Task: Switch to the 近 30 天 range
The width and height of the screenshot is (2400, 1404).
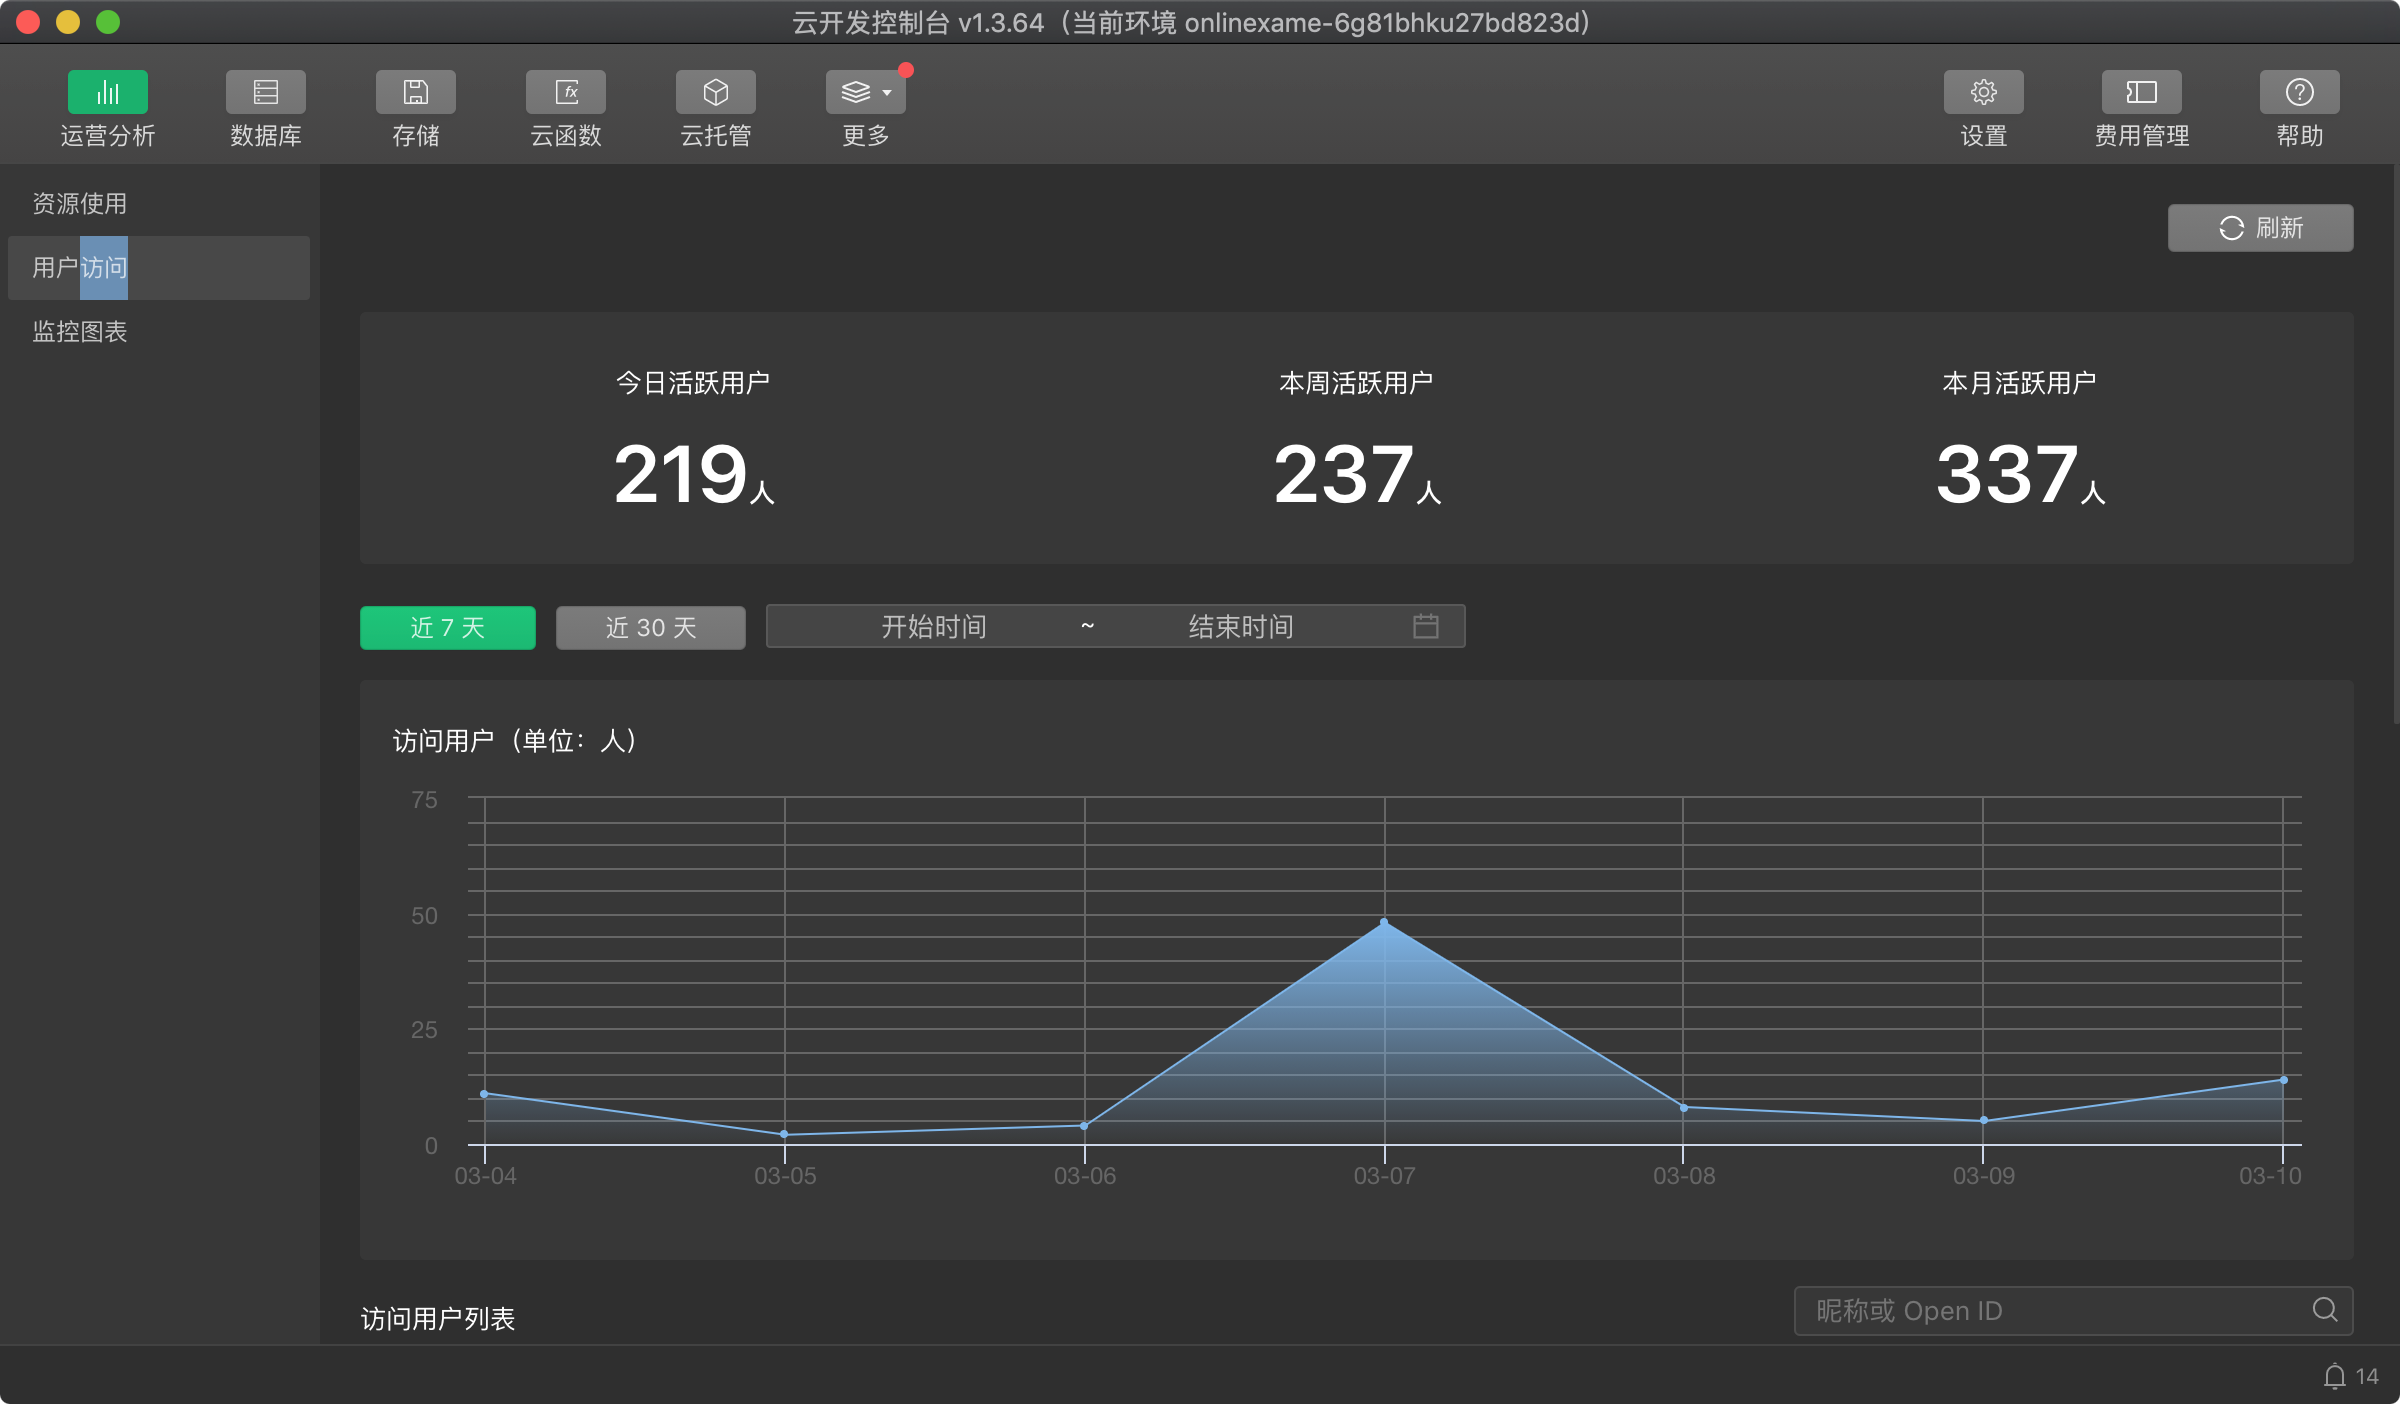Action: click(x=650, y=628)
